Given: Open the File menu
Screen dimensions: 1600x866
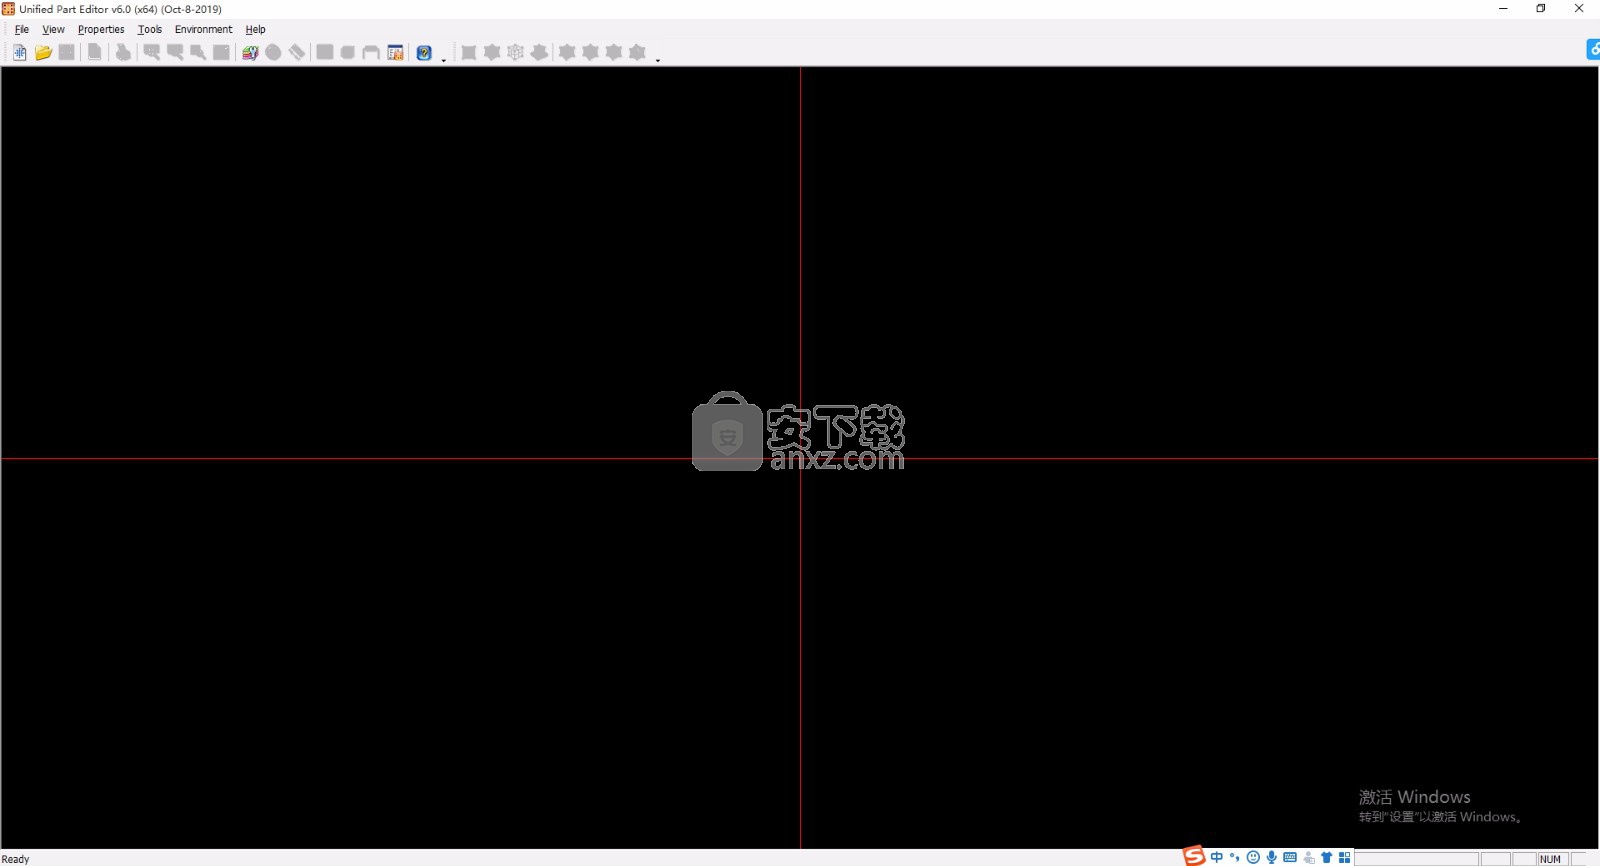Looking at the screenshot, I should point(22,29).
